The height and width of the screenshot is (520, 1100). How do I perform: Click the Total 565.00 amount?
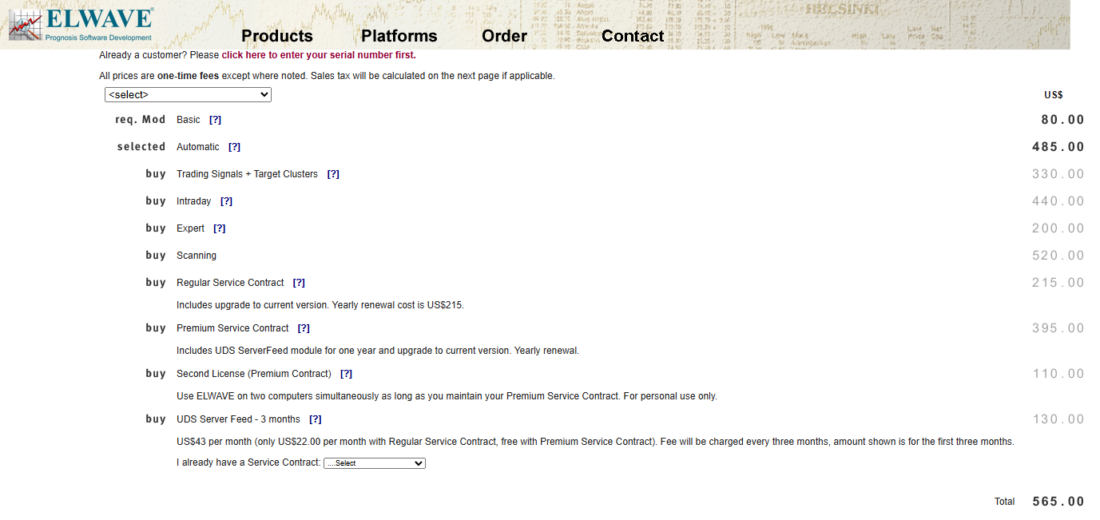pyautogui.click(x=1058, y=502)
